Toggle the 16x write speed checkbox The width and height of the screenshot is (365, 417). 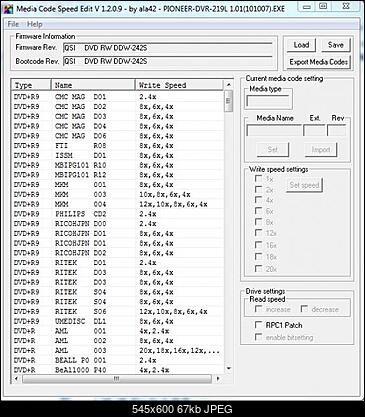click(258, 245)
